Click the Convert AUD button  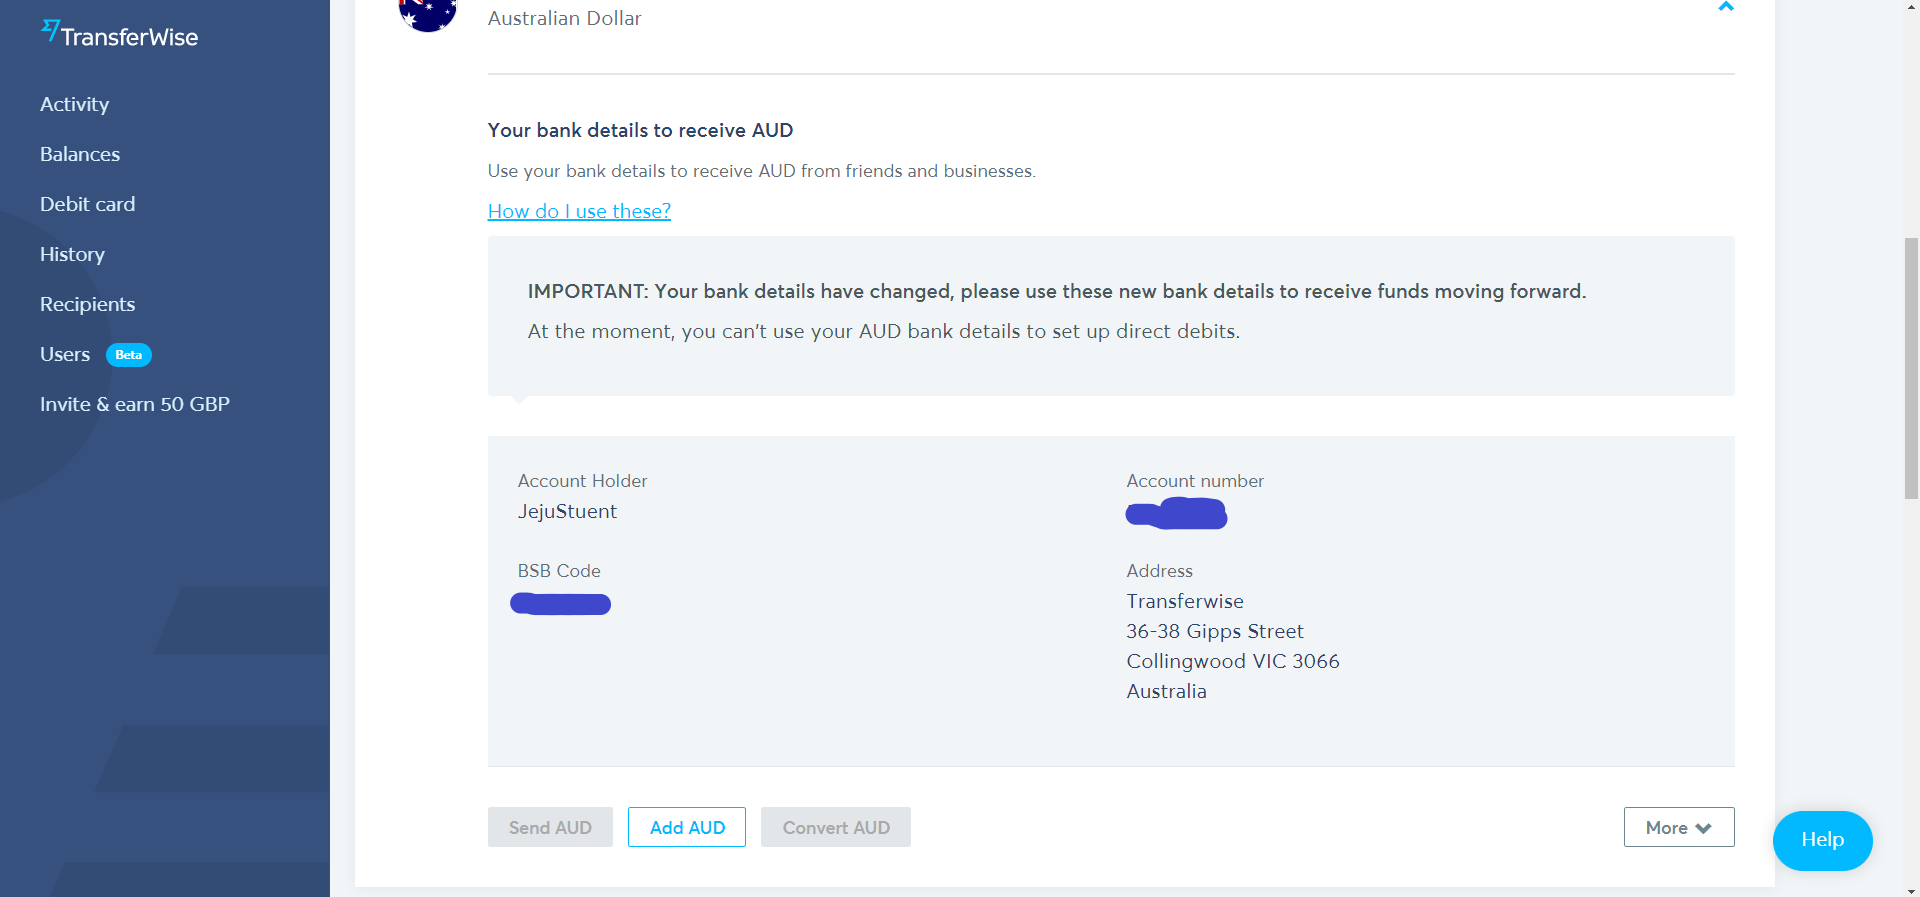click(836, 827)
